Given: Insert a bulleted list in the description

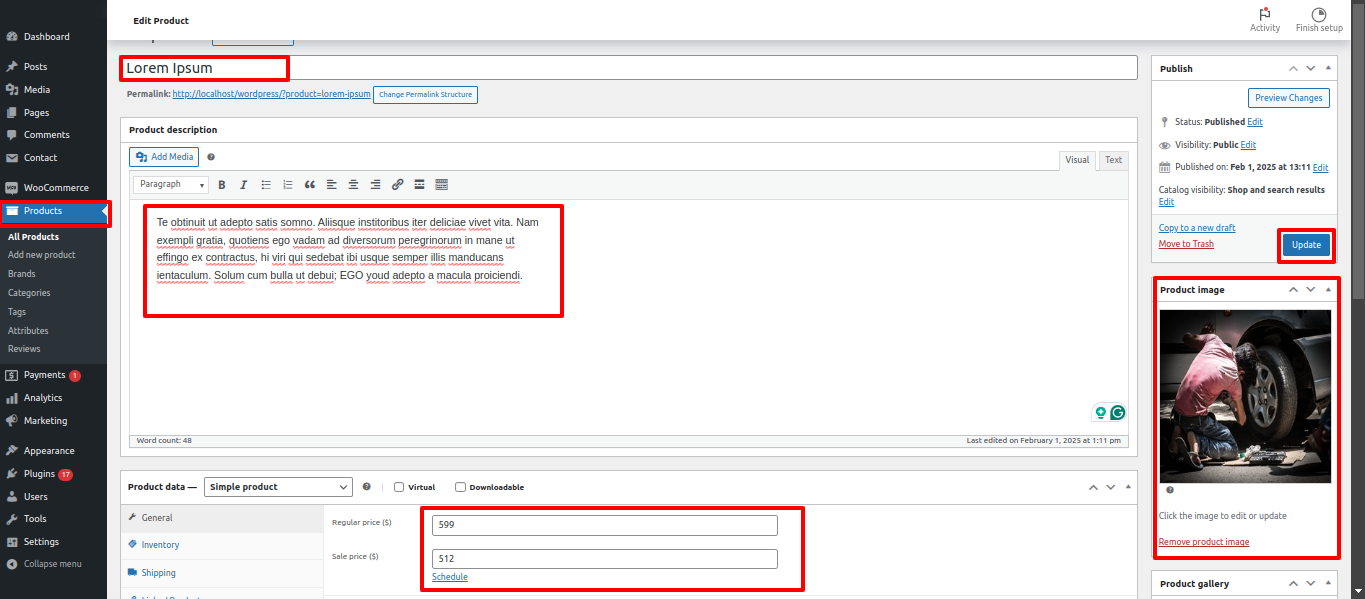Looking at the screenshot, I should click(266, 185).
